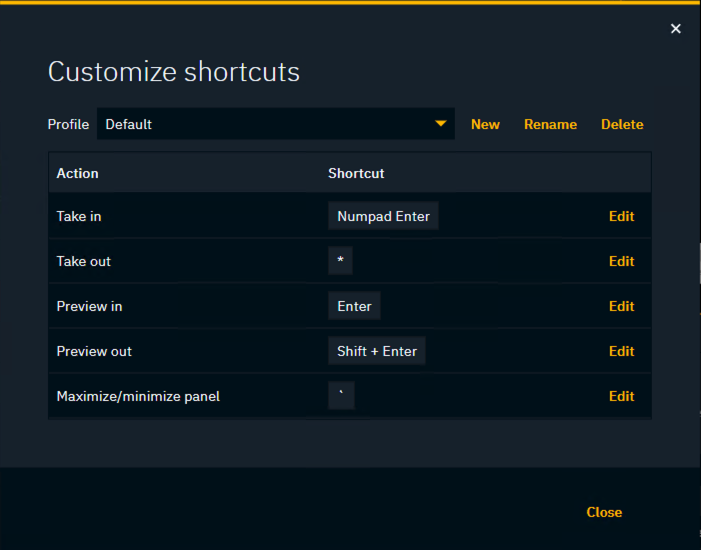Select the backtick shortcut key for Maximize/minimize
701x550 pixels.
(x=341, y=395)
